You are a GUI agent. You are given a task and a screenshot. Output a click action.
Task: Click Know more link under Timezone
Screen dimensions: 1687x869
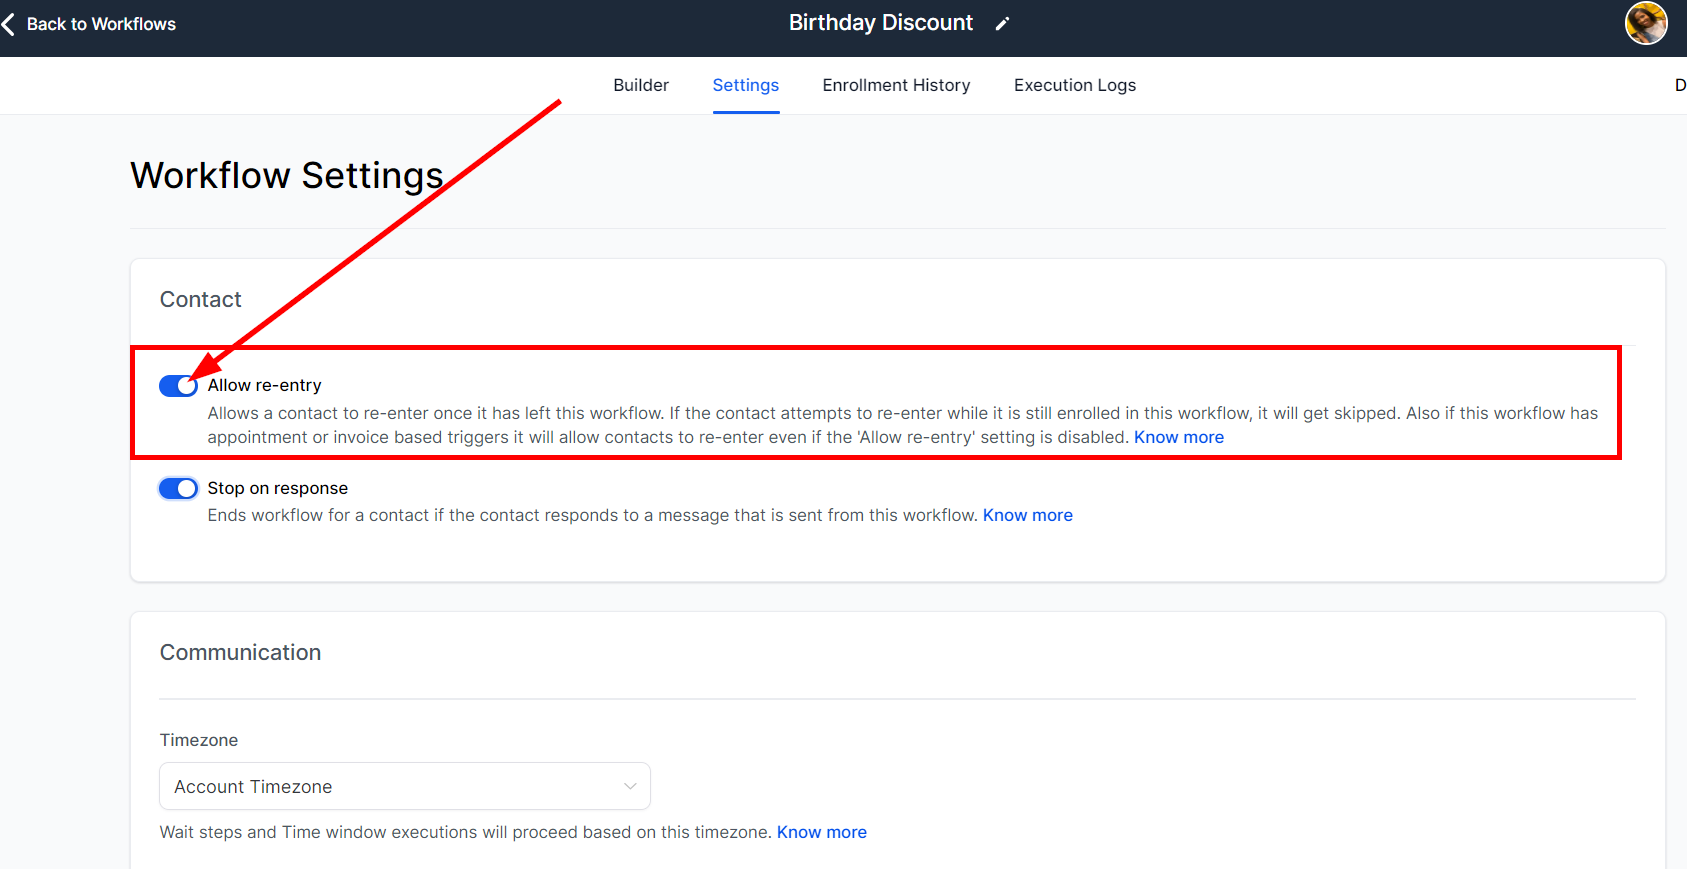click(821, 832)
